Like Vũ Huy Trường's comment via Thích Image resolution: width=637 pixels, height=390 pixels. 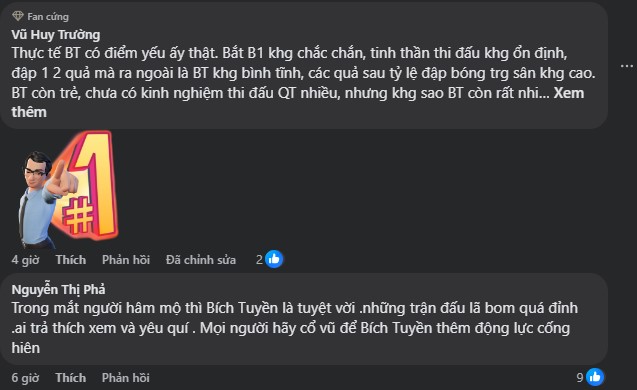click(71, 260)
